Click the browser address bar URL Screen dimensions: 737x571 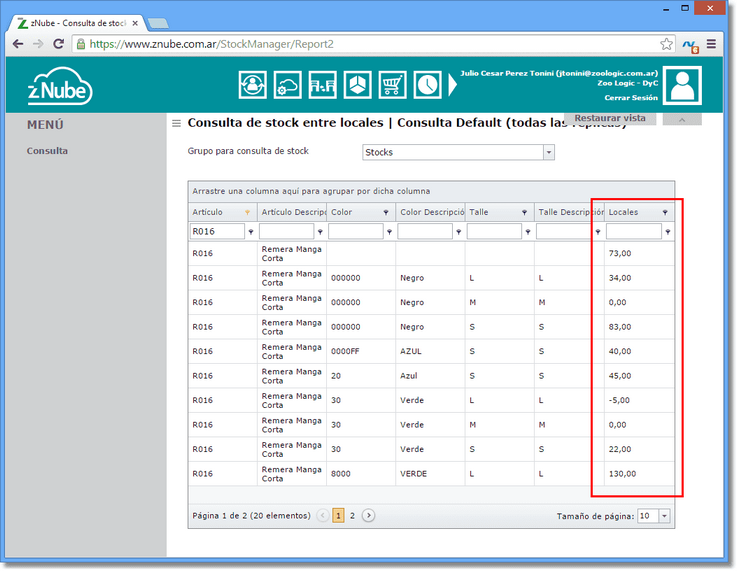[x=212, y=44]
